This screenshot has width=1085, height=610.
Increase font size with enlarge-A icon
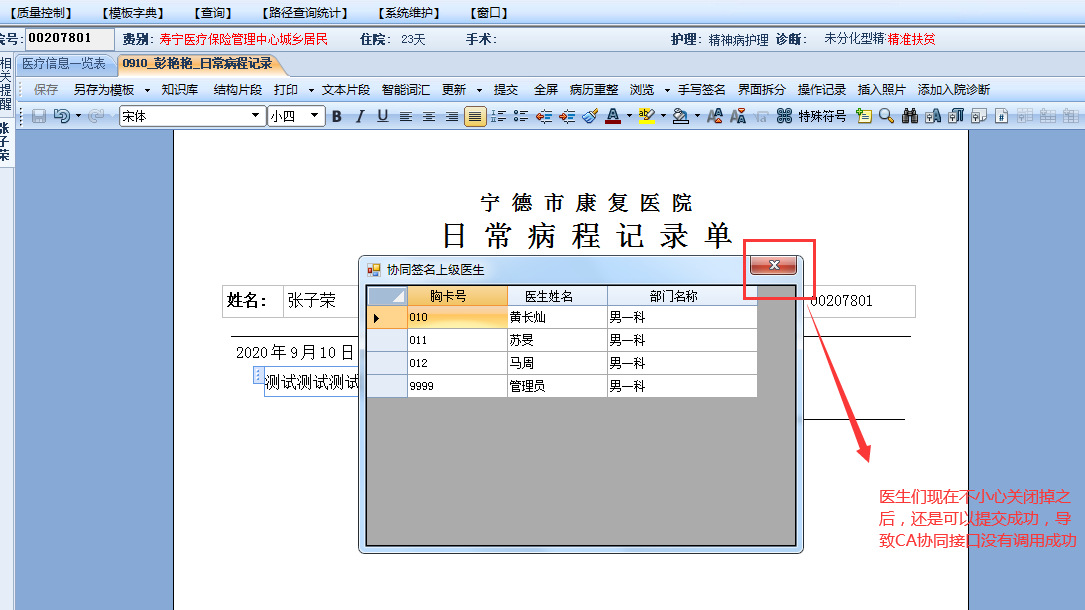tap(715, 116)
